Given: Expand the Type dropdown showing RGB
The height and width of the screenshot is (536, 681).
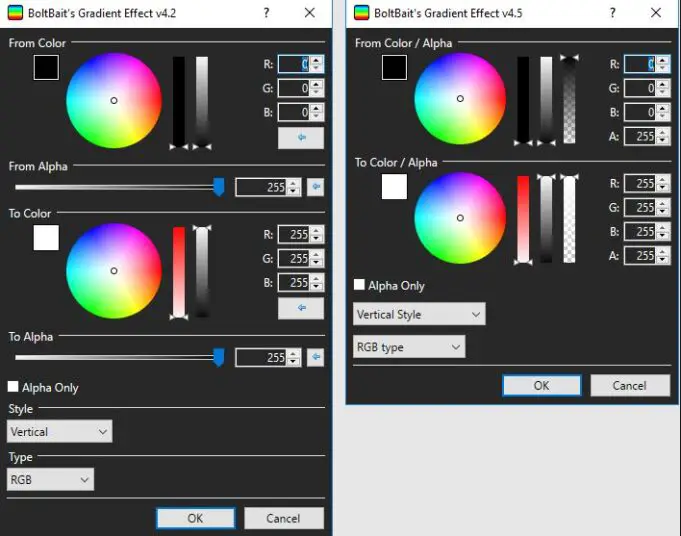Looking at the screenshot, I should coord(50,480).
